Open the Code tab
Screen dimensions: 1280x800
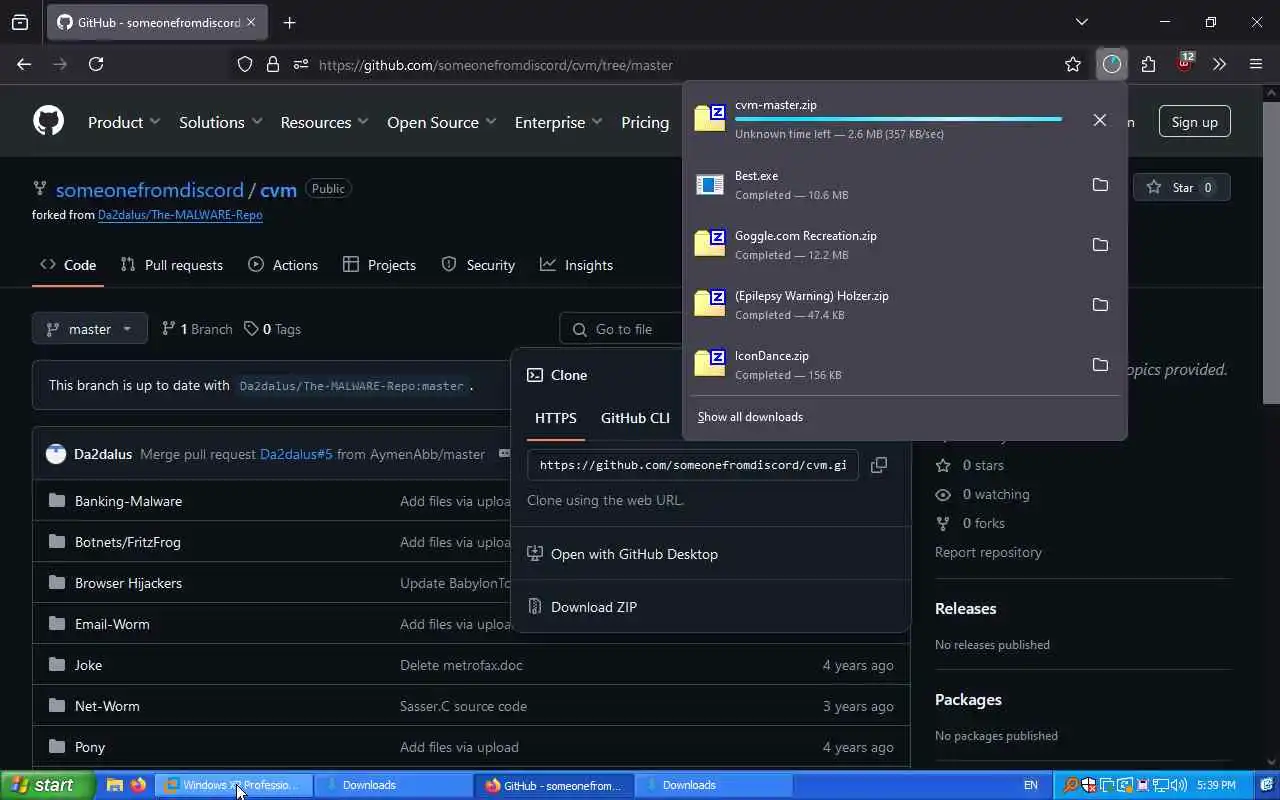(x=68, y=265)
